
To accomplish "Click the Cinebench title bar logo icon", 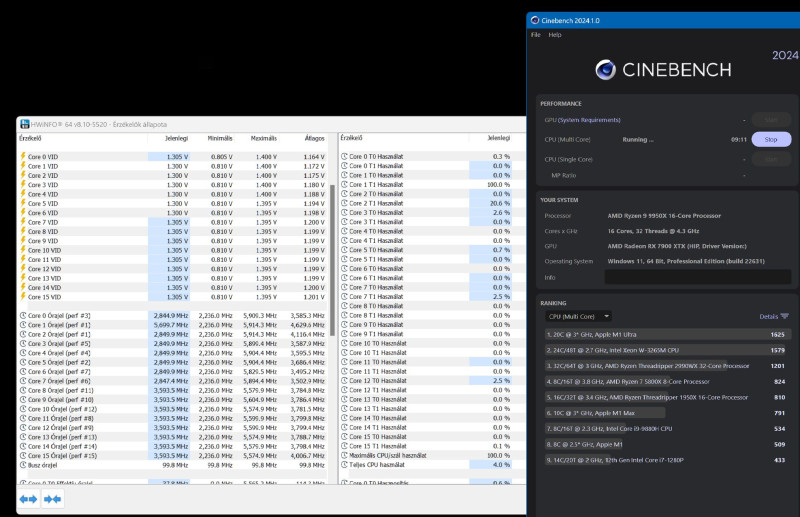I will [535, 20].
